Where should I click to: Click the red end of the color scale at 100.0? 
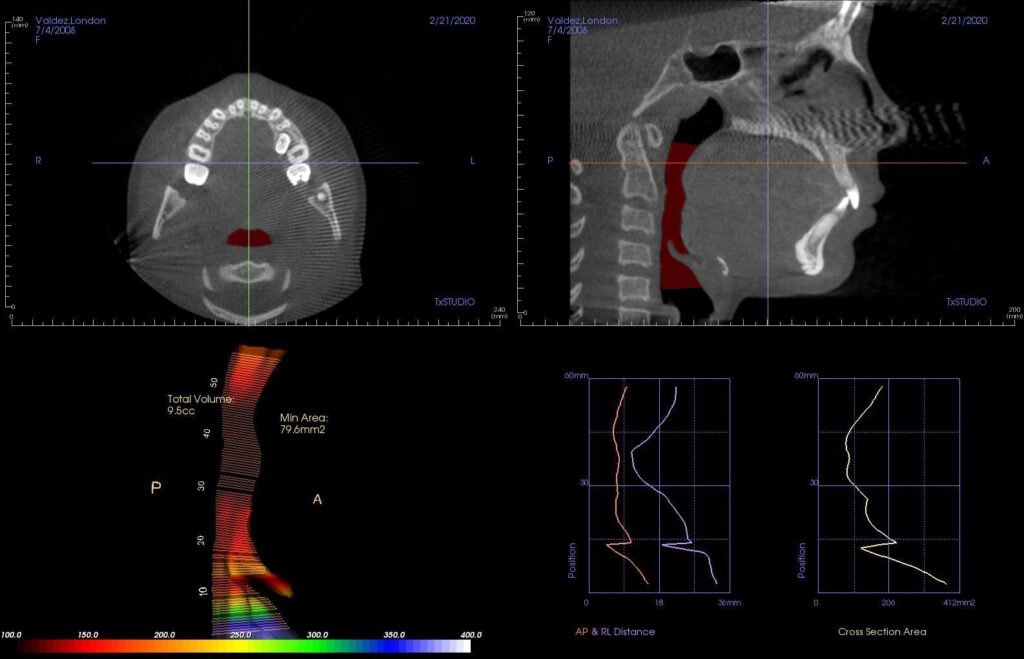pyautogui.click(x=22, y=647)
